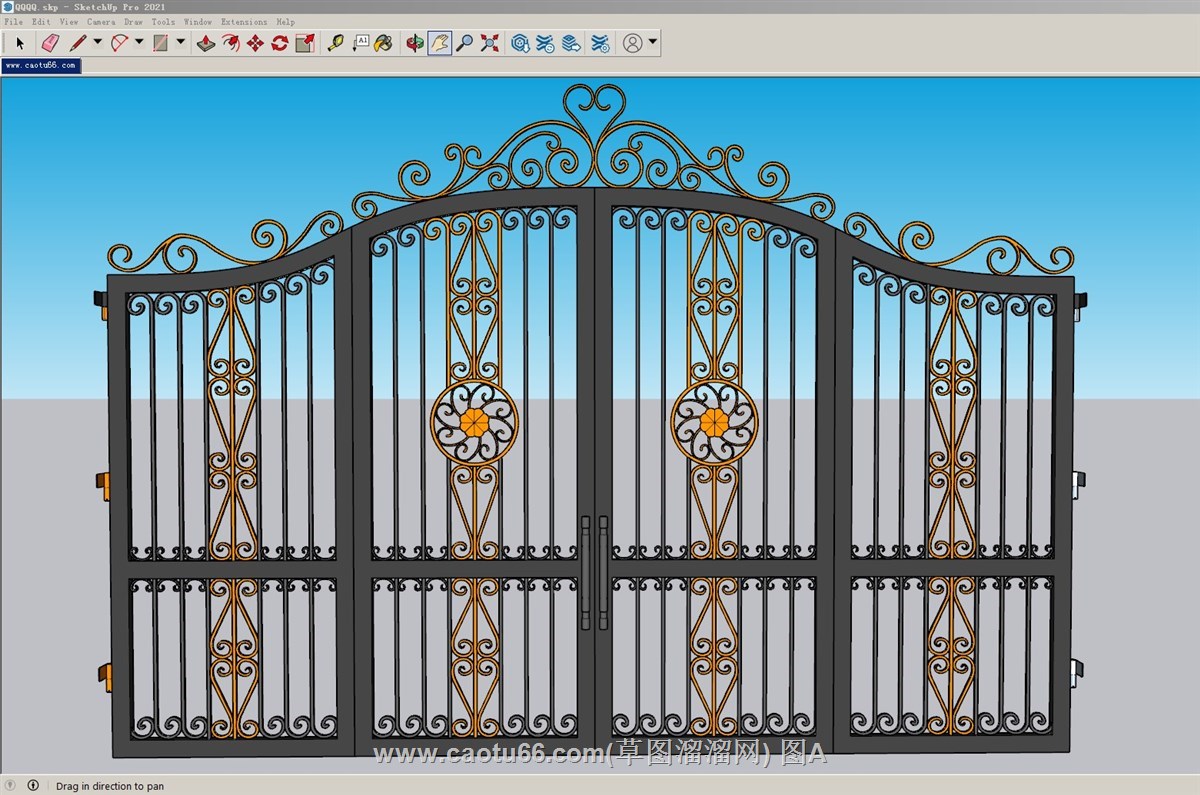Image resolution: width=1200 pixels, height=795 pixels.
Task: Select the www.caotu66.com scene tab
Action: (41, 65)
